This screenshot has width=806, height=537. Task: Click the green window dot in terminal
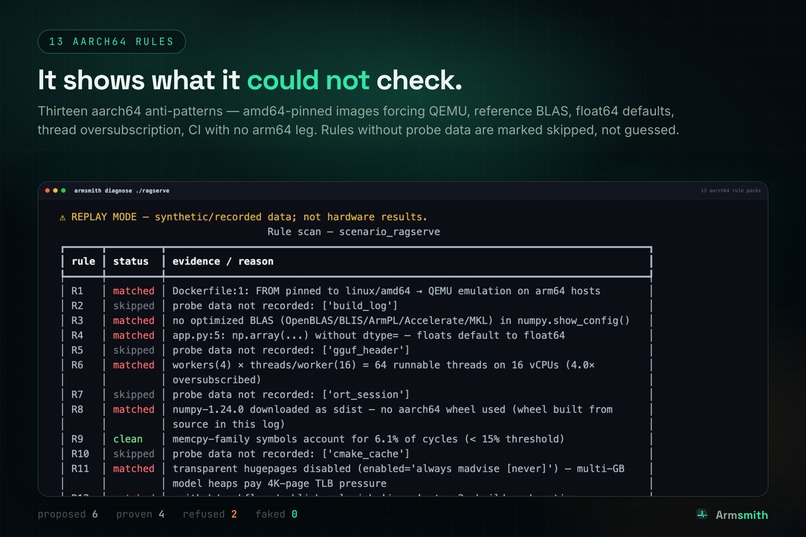[x=63, y=191]
